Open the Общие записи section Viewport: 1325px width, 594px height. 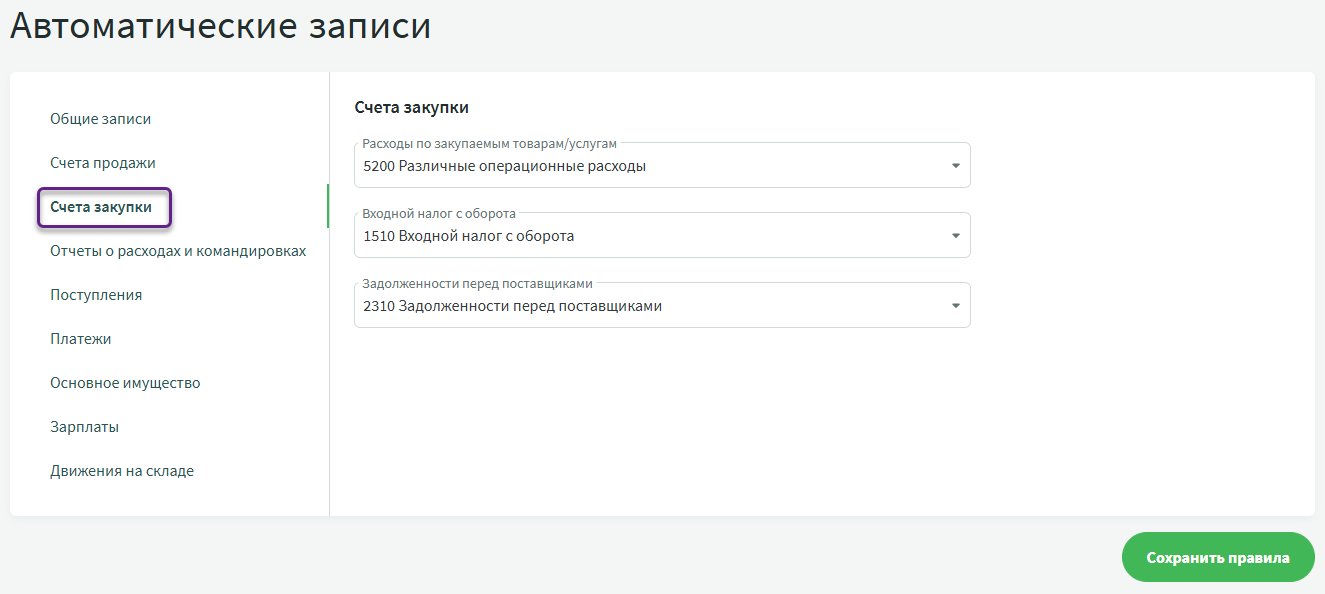click(x=101, y=119)
